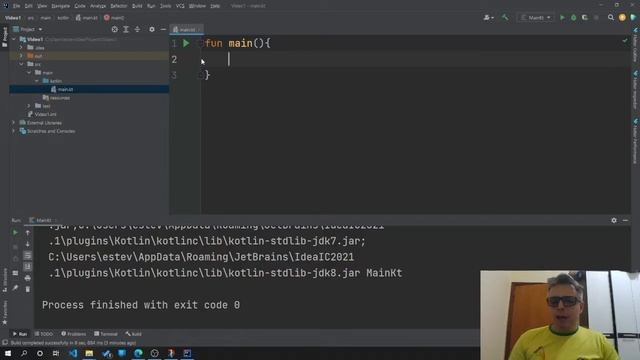Screen dimensions: 640x360
Task: Click the Run tool window button at the bottom
Action: [x=20, y=334]
